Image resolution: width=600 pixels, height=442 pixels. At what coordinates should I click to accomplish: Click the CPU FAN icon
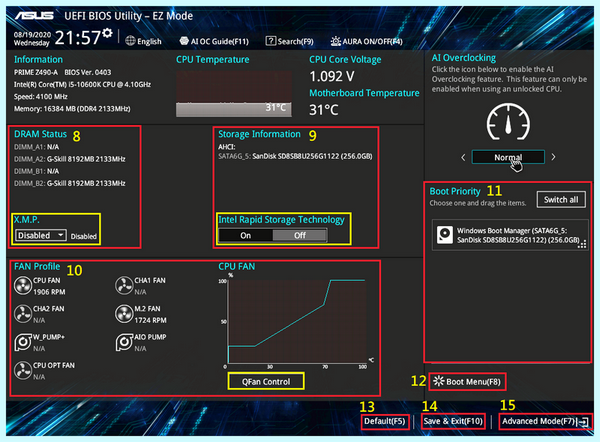pos(23,285)
